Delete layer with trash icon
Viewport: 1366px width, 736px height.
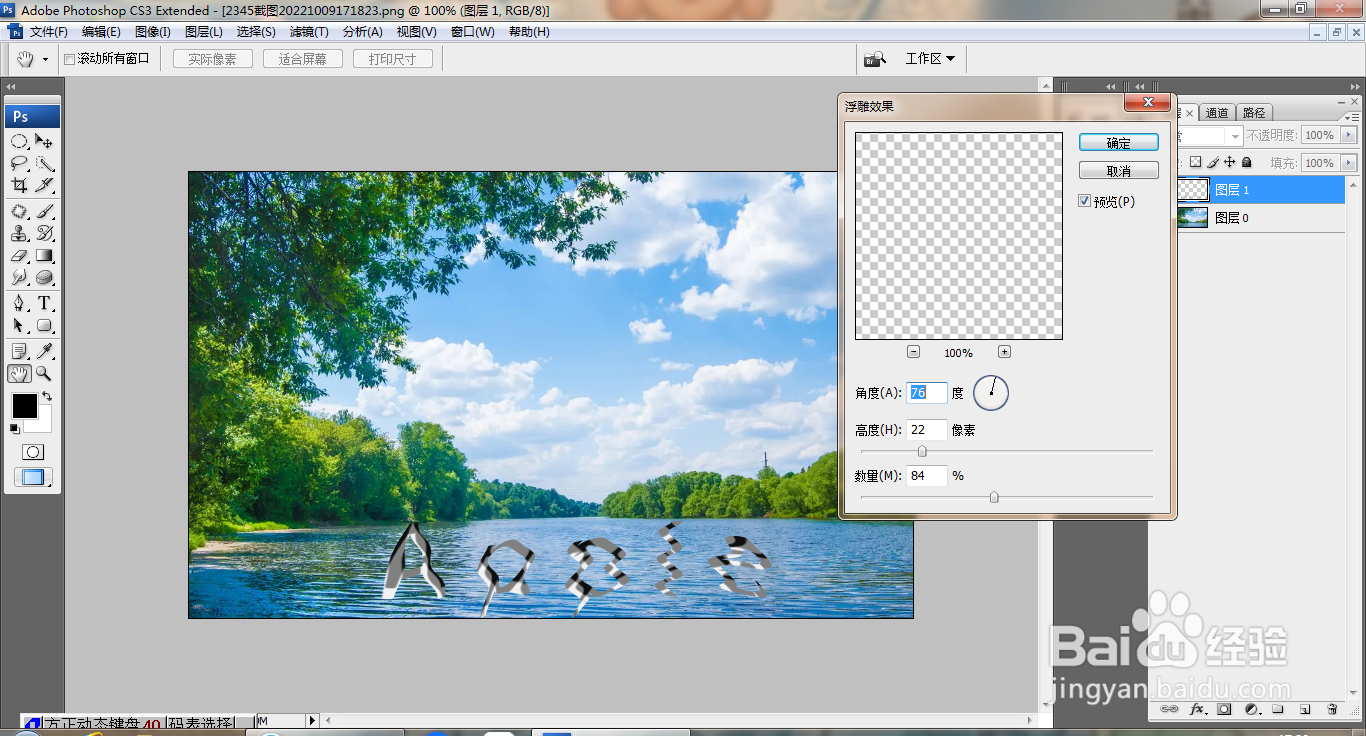coord(1332,709)
